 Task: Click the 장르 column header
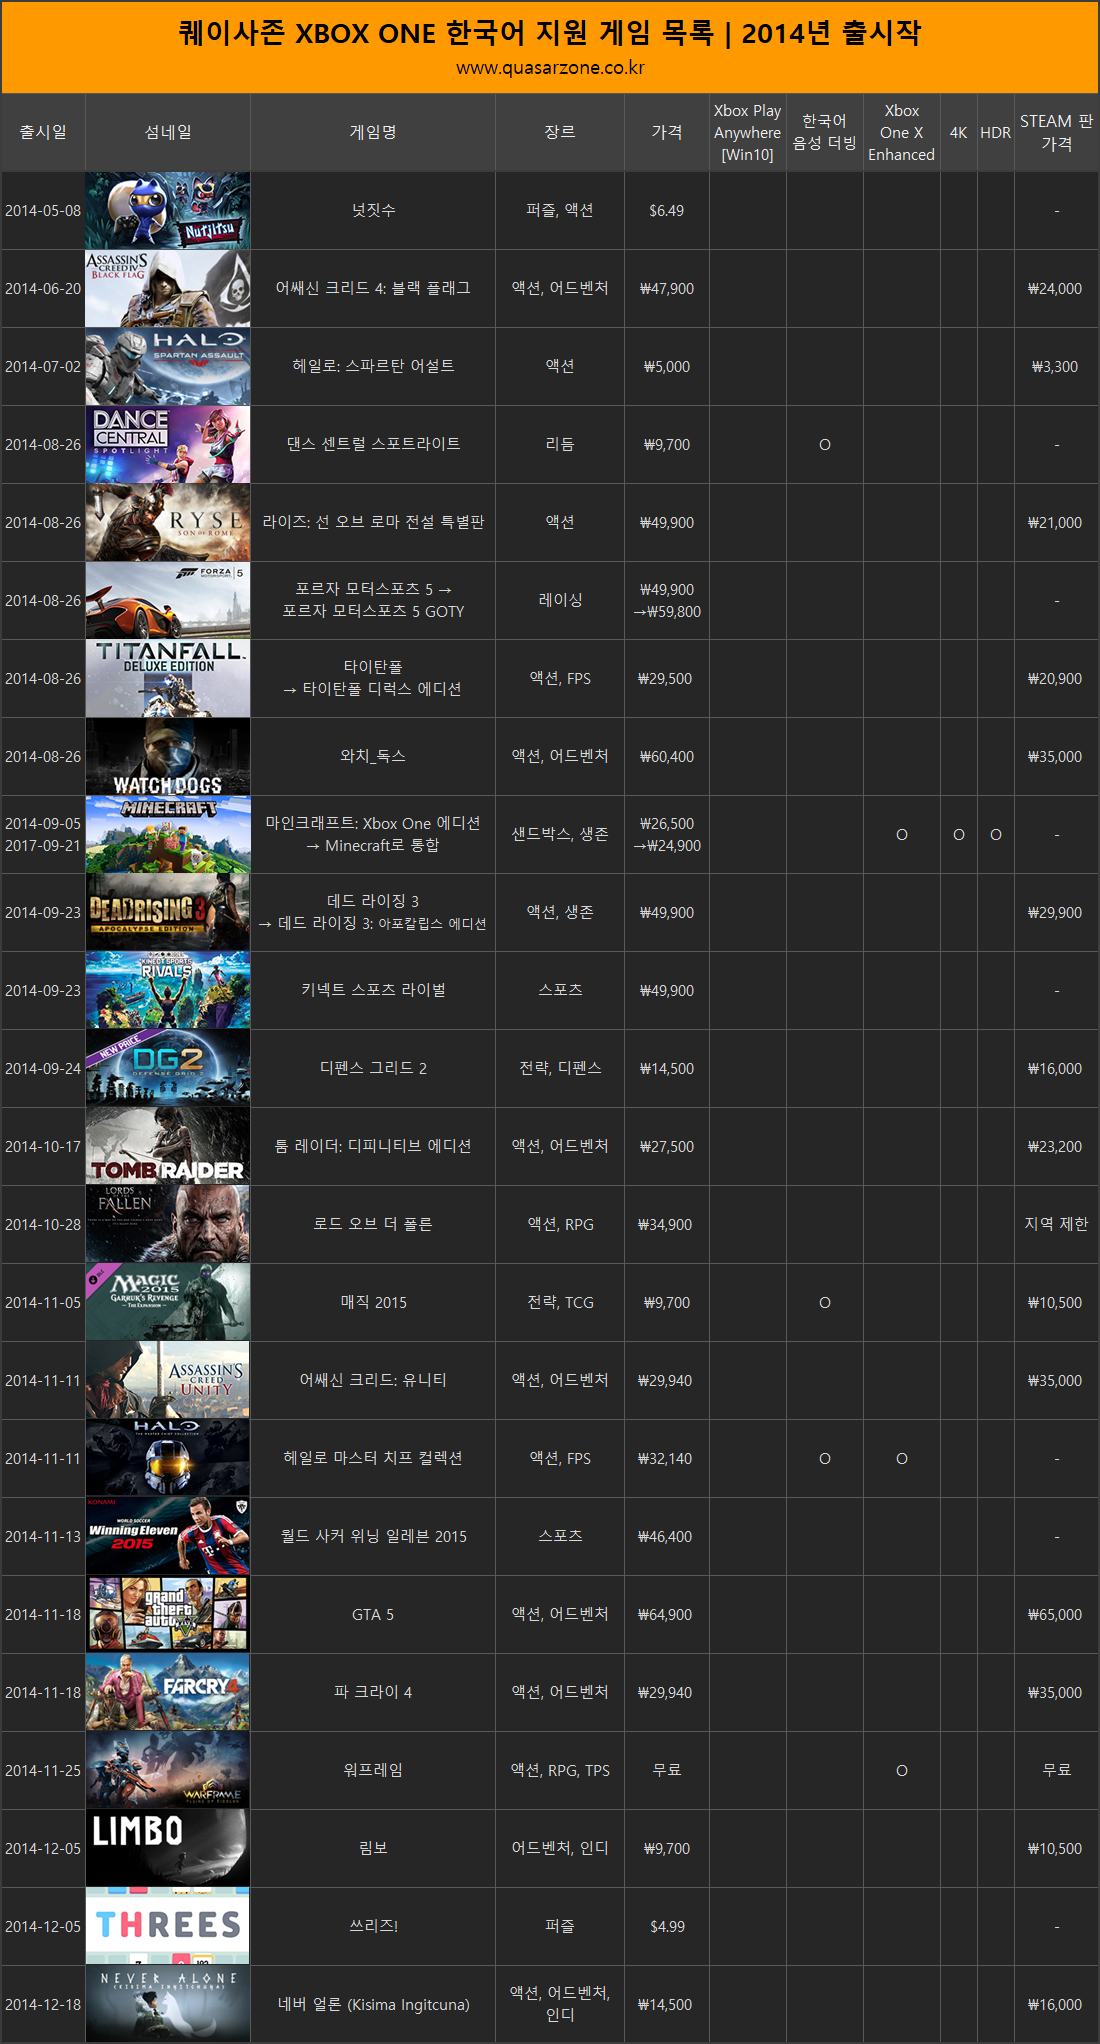pos(560,132)
